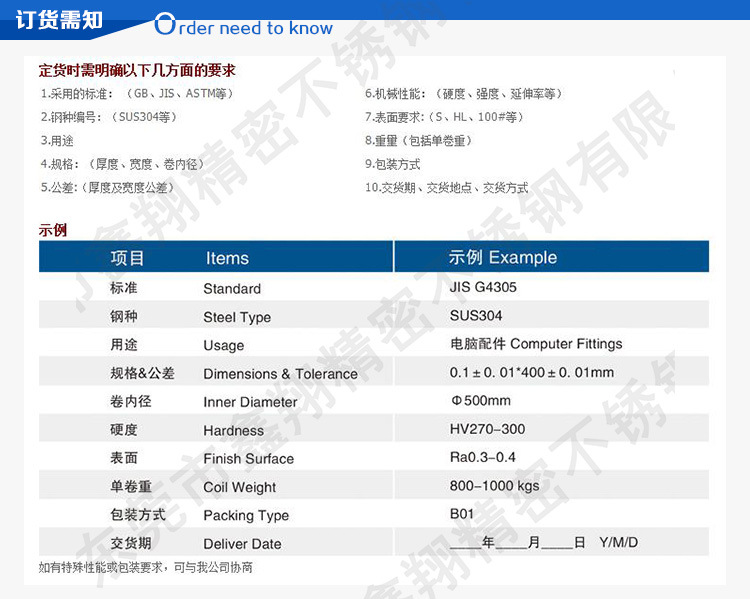Click the '标准' row label
Screen dimensions: 750x599
click(123, 288)
